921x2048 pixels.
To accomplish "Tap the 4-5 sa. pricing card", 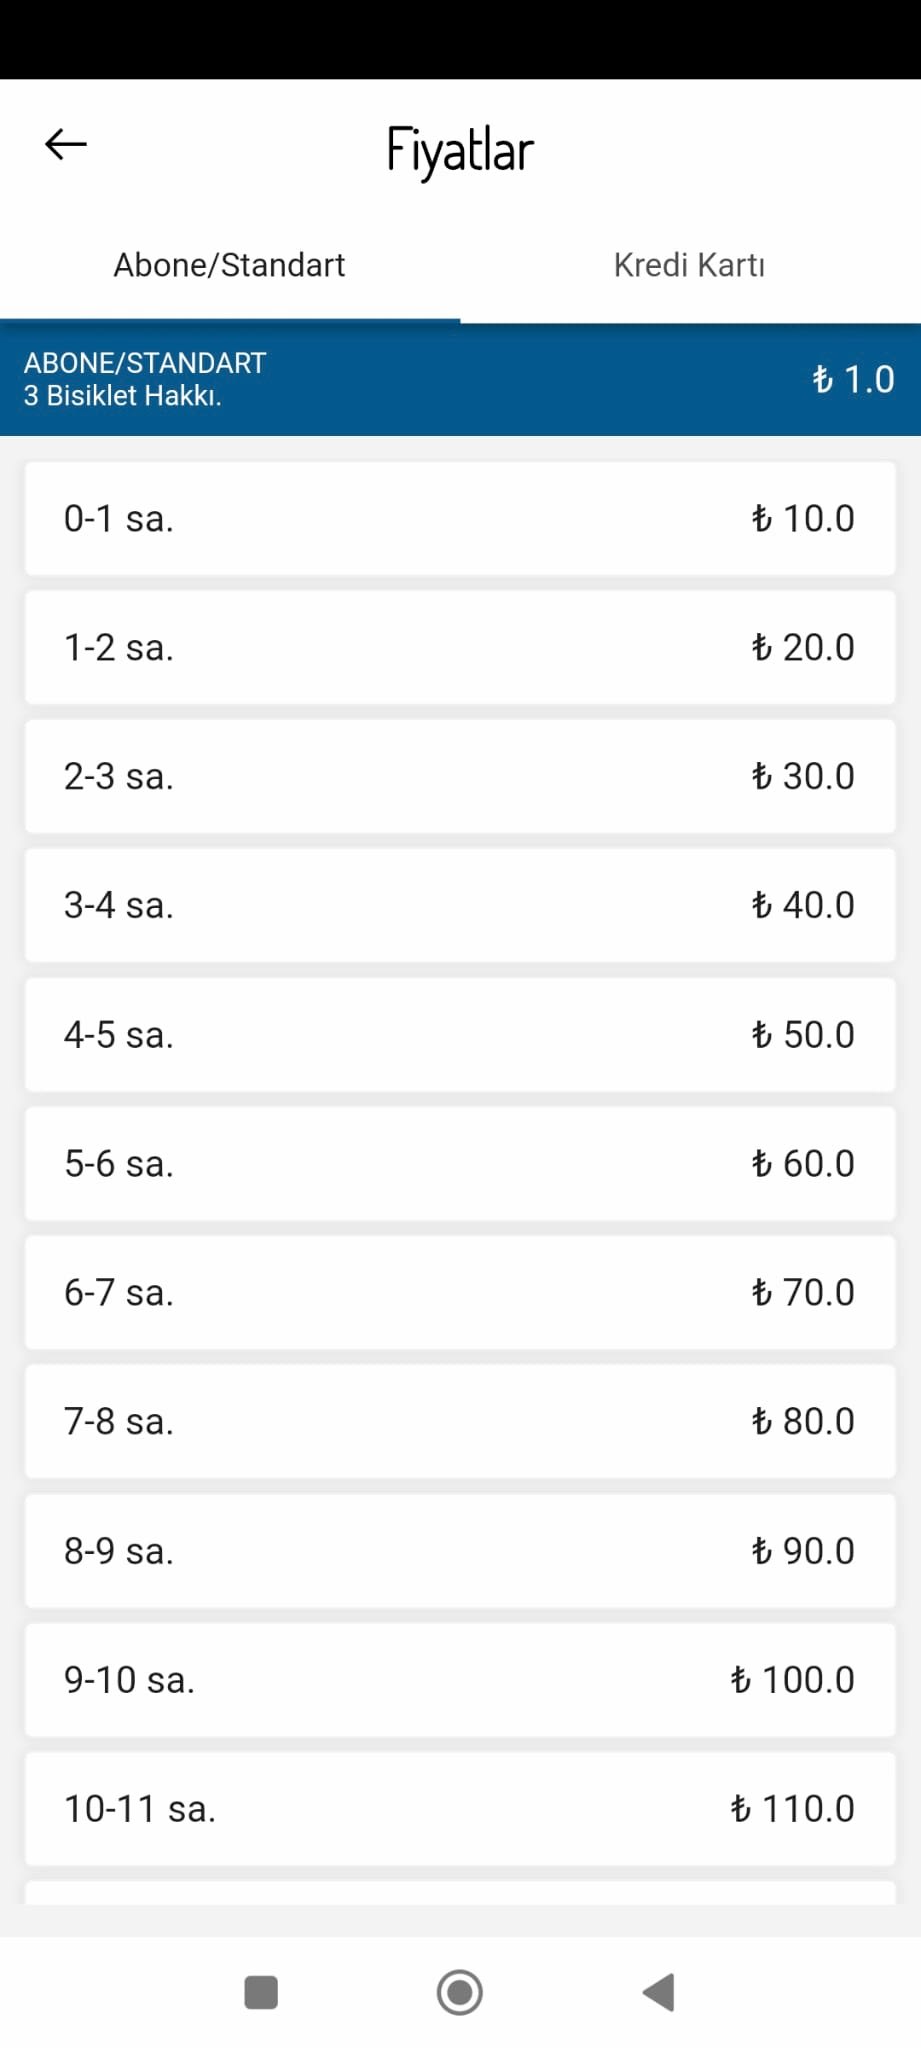I will (x=460, y=1034).
